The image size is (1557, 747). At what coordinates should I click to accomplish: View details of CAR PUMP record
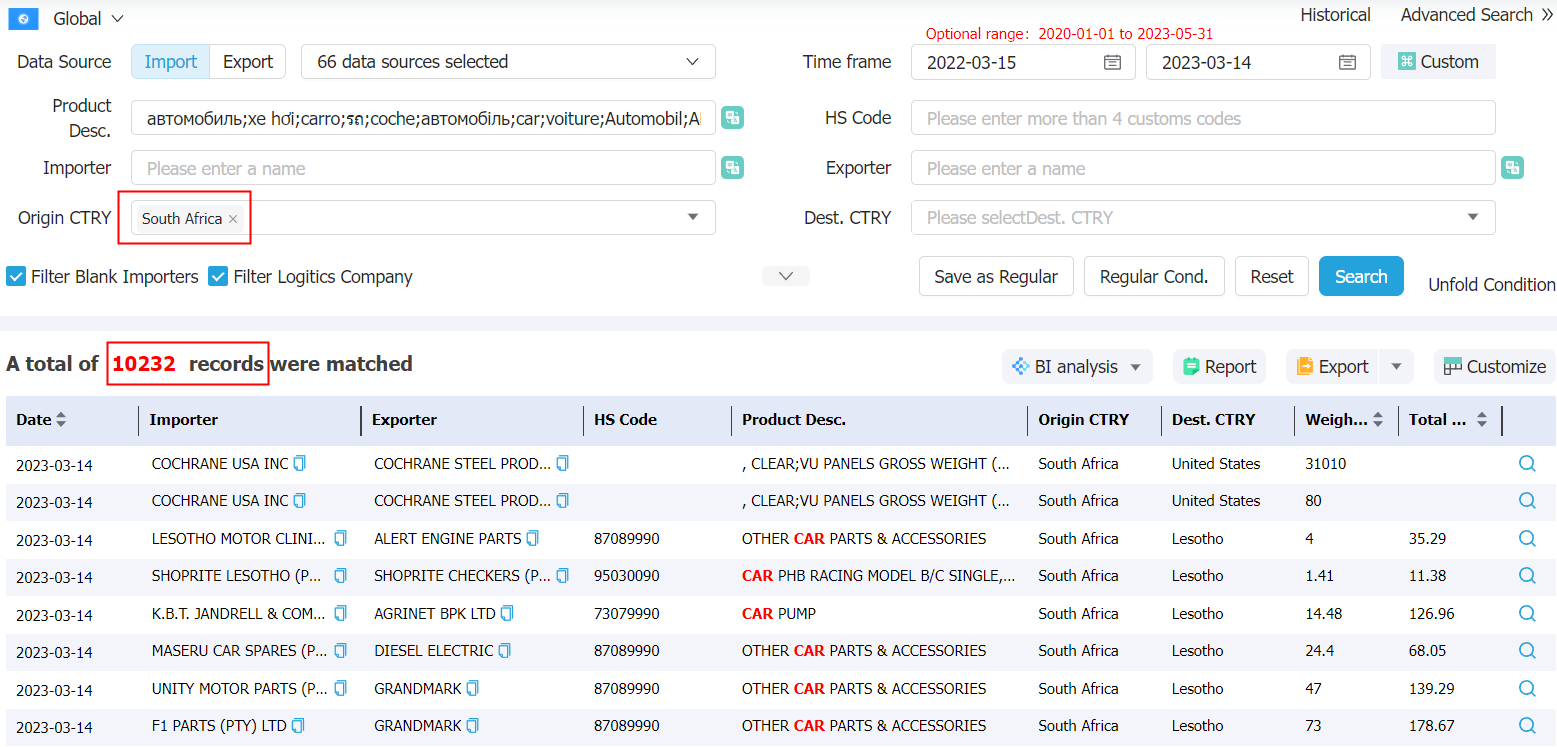click(x=1527, y=613)
